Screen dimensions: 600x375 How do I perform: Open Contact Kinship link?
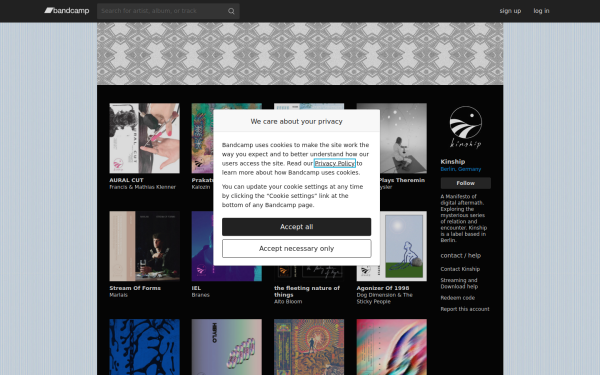pos(460,269)
